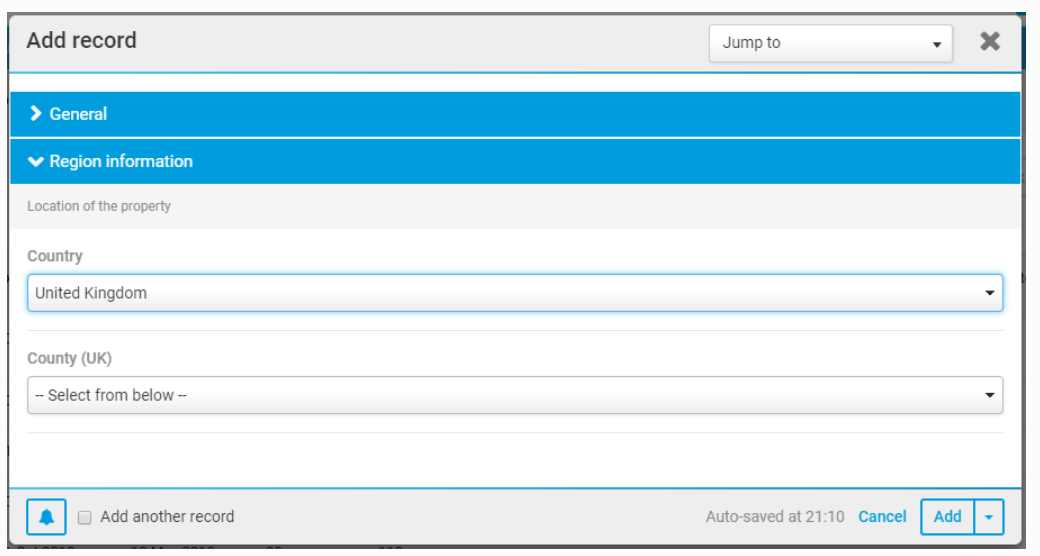1040x556 pixels.
Task: Click the Add another record label
Action: tap(167, 517)
